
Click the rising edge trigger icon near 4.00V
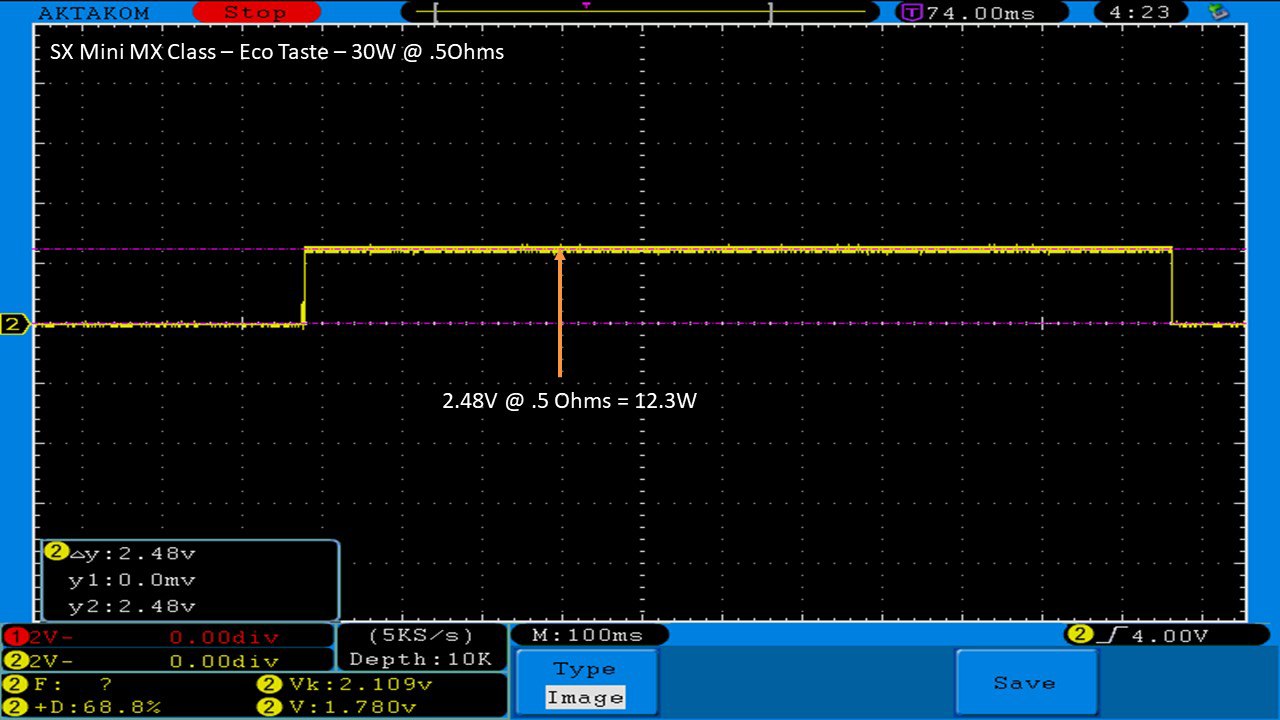click(x=1106, y=635)
